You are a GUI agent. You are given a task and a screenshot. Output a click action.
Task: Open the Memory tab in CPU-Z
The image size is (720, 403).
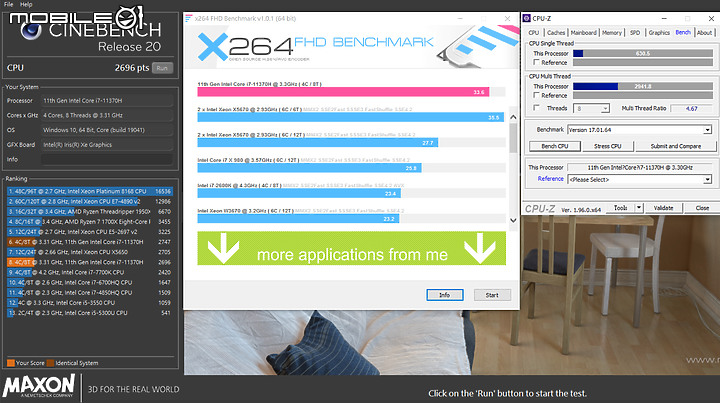click(x=612, y=33)
